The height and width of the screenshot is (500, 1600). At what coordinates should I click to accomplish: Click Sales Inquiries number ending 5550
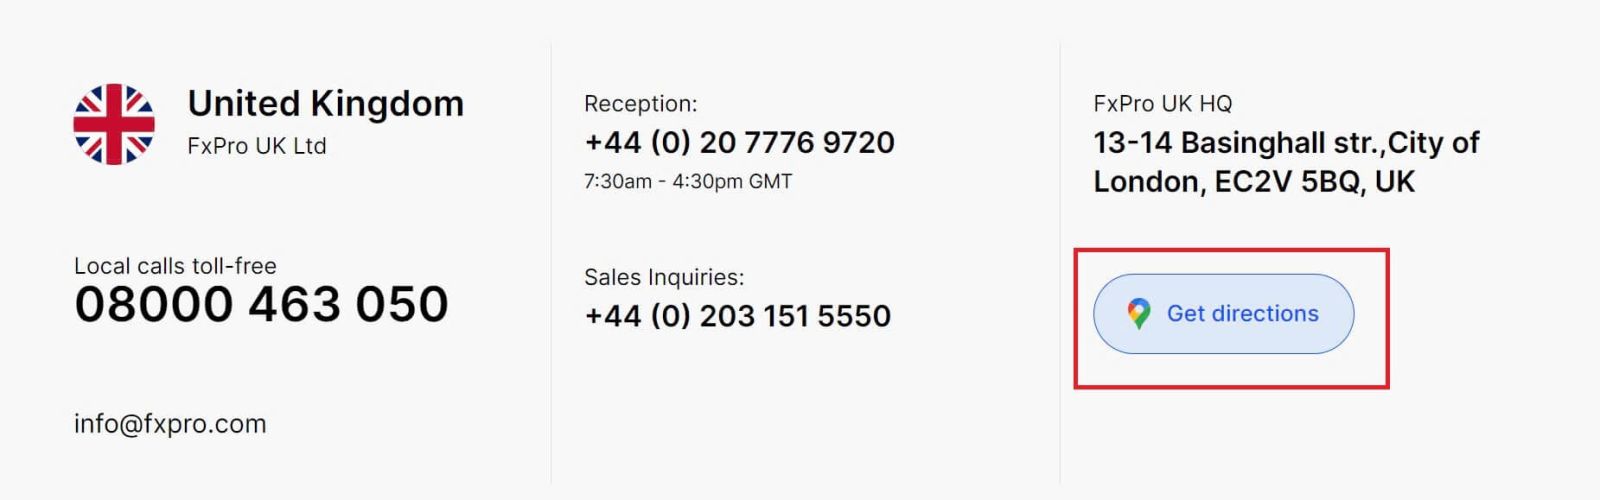pyautogui.click(x=737, y=316)
